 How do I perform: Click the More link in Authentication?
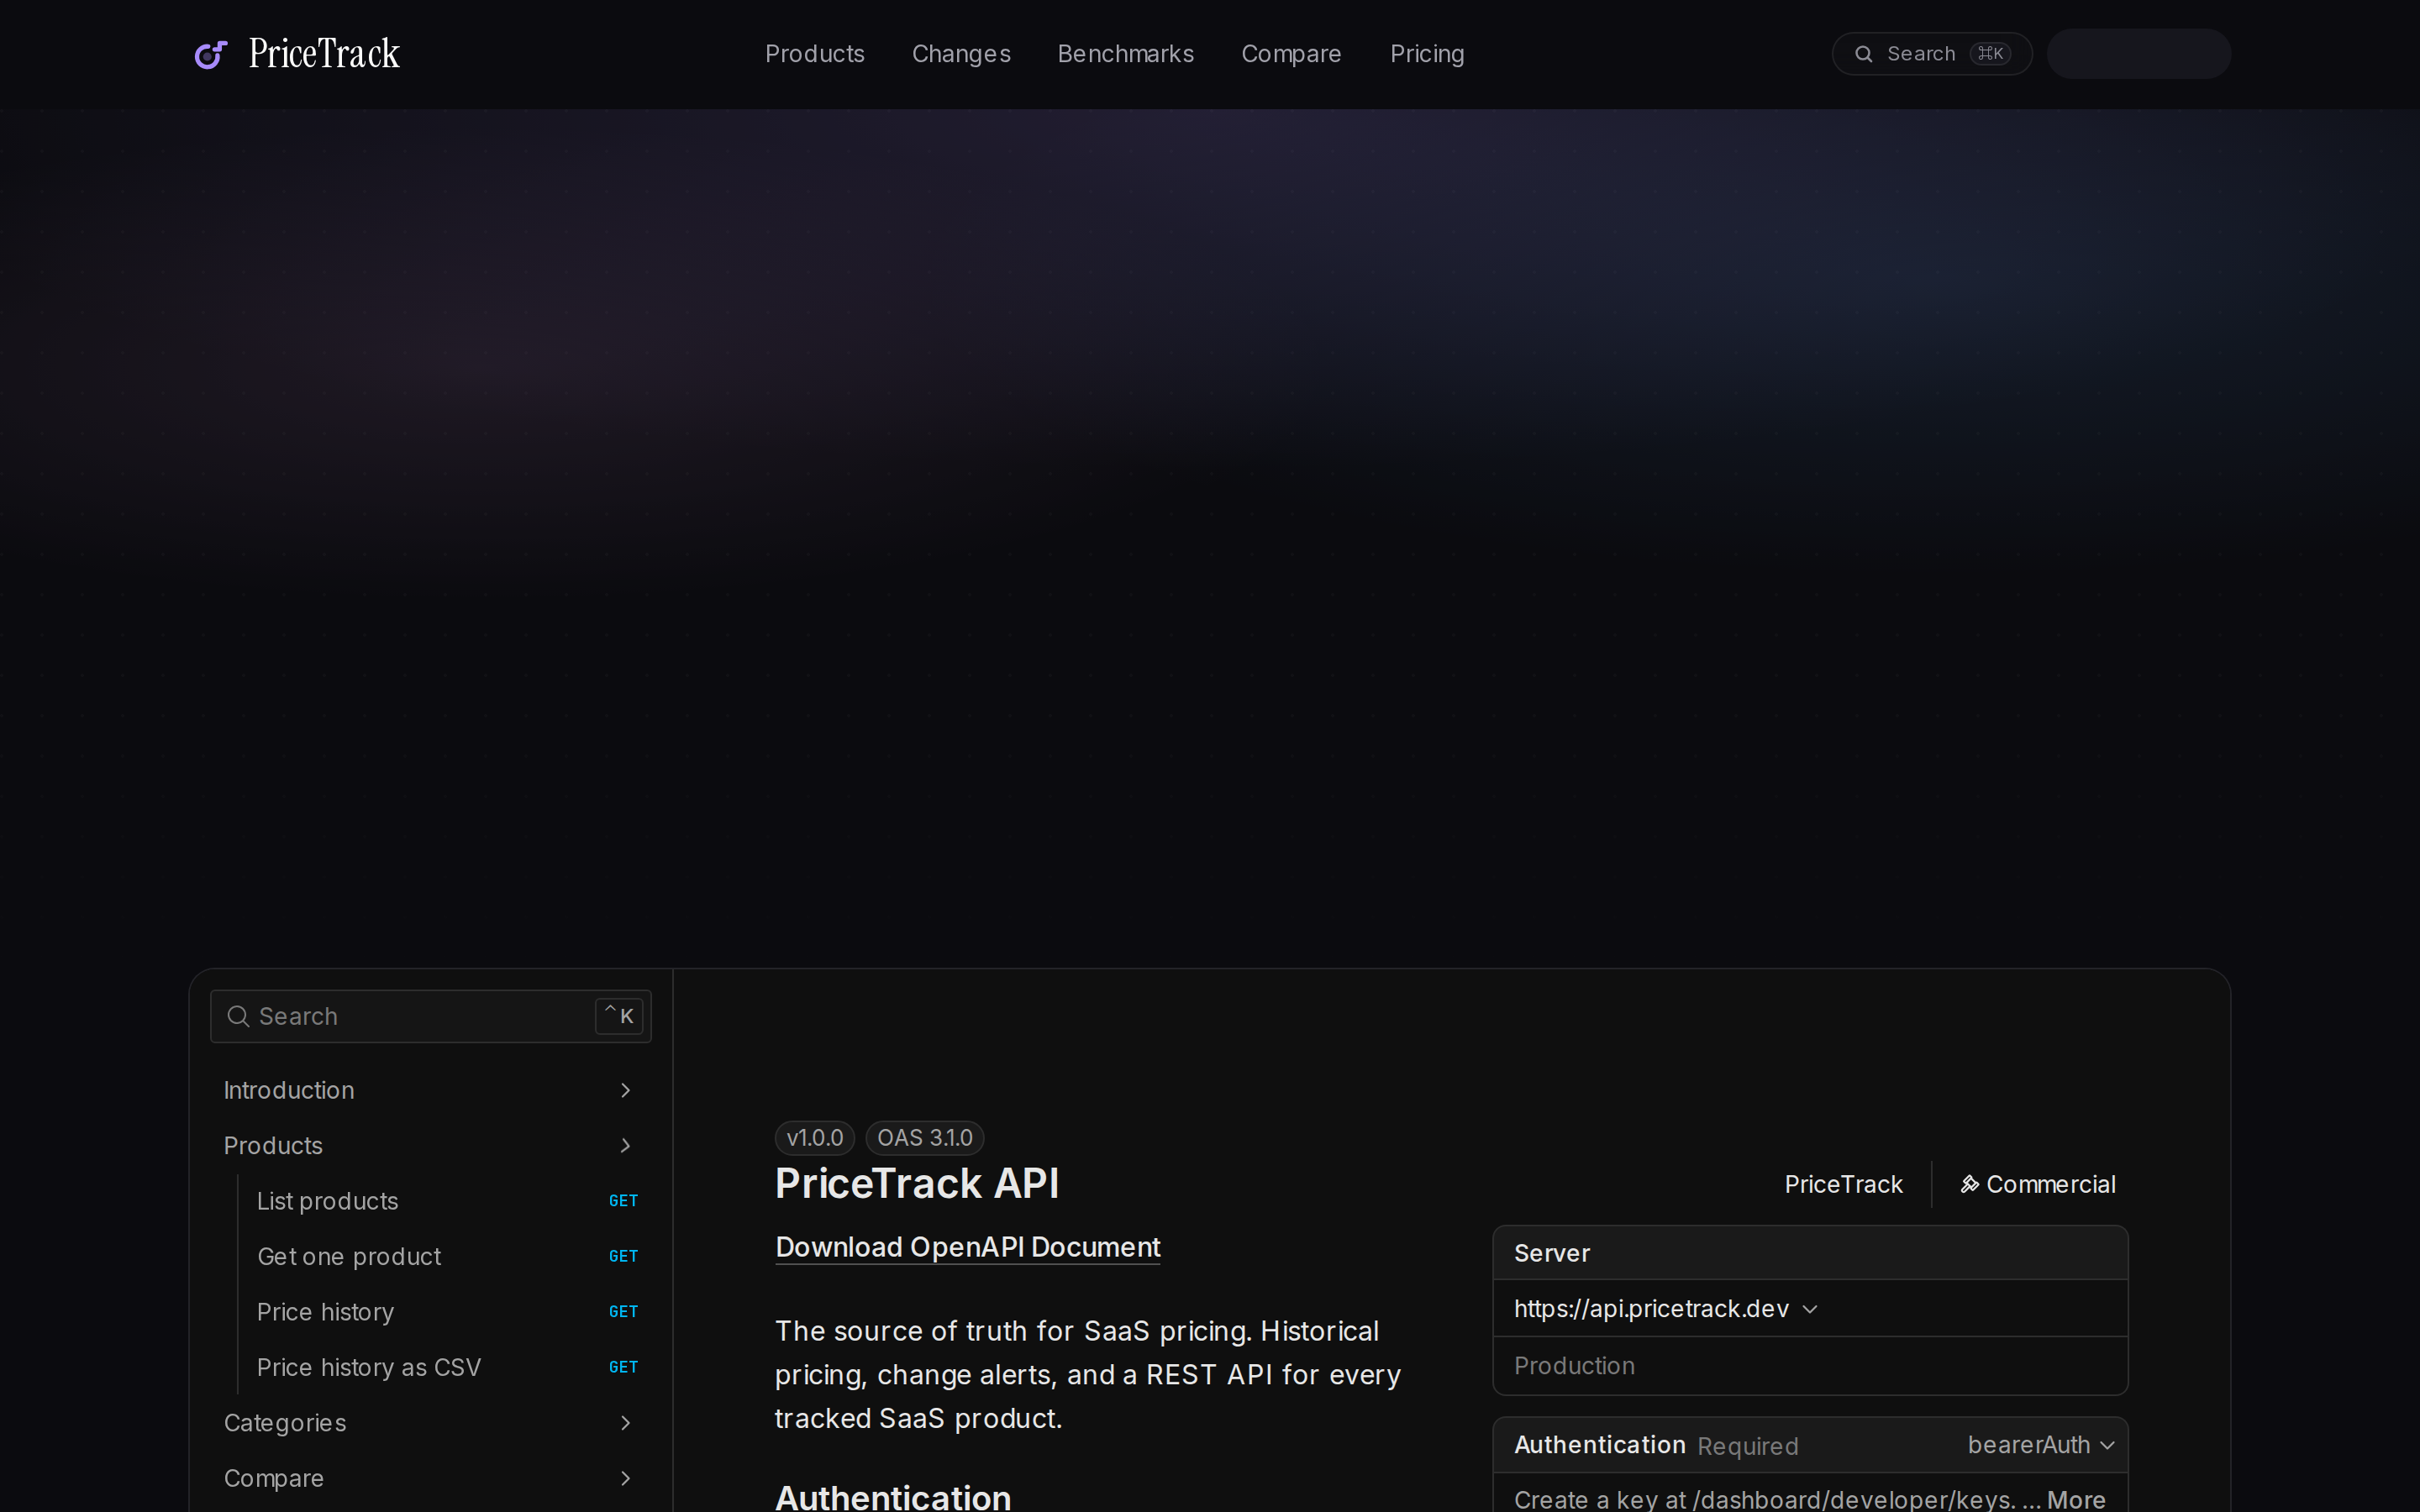click(x=2076, y=1499)
